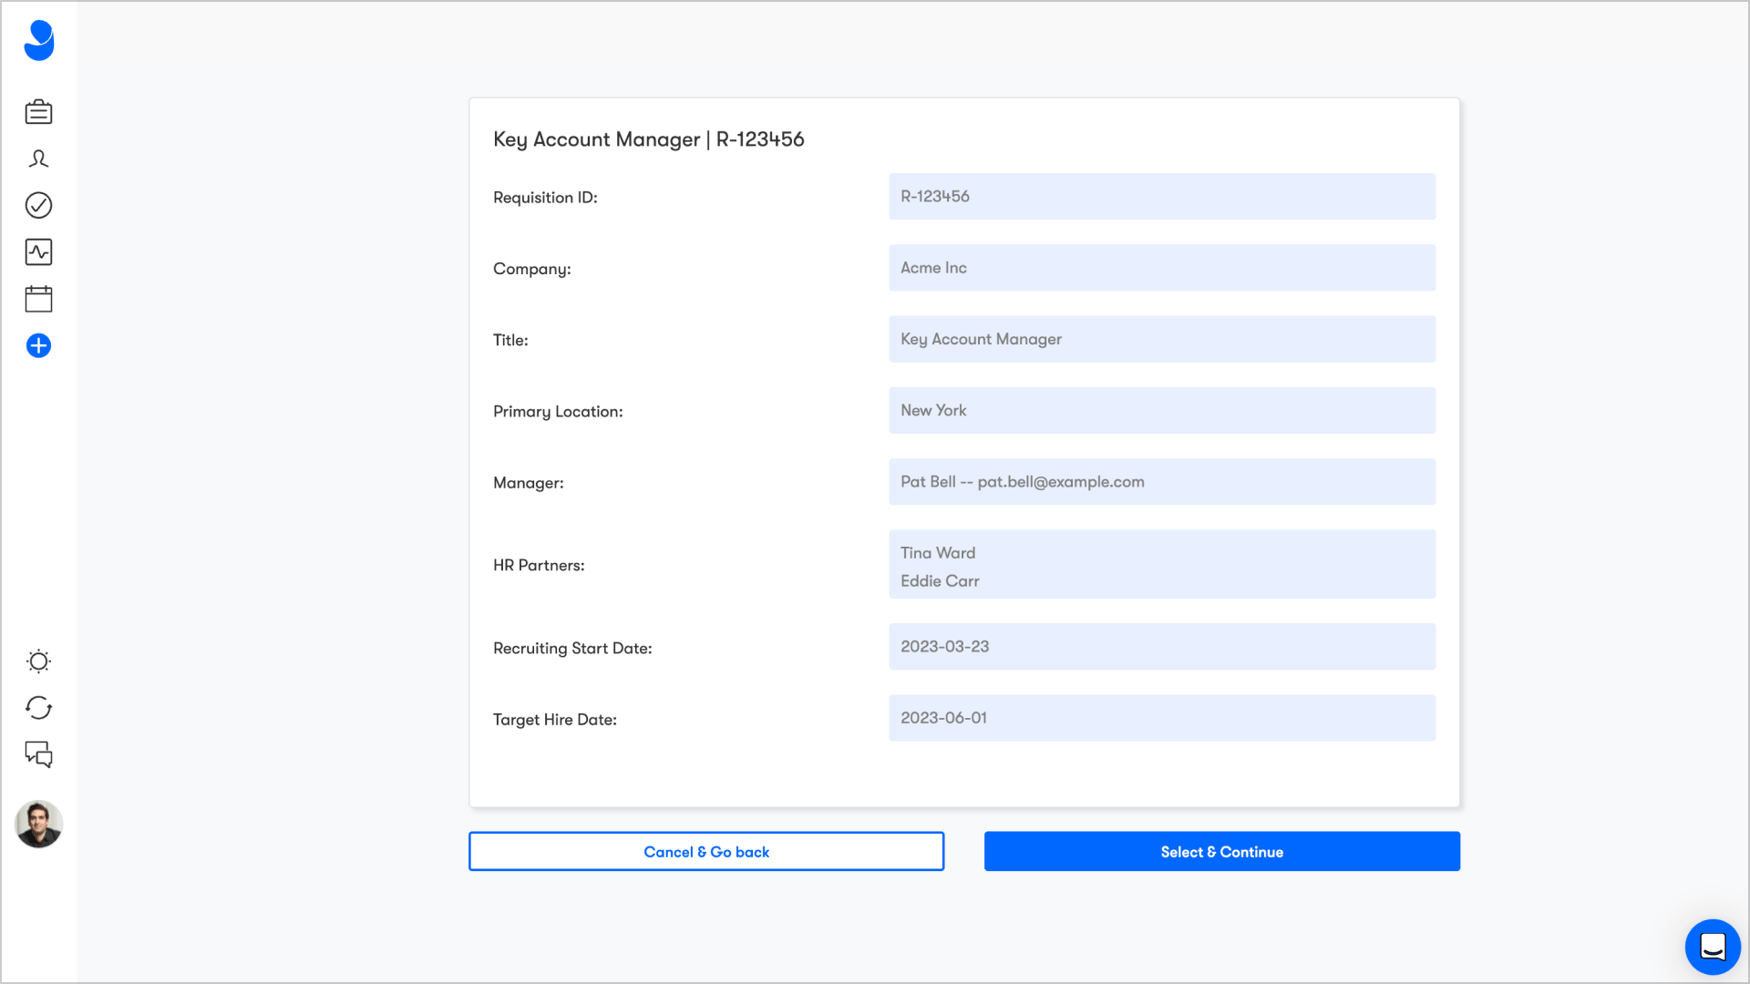Open the chat feedback icon

(x=38, y=755)
